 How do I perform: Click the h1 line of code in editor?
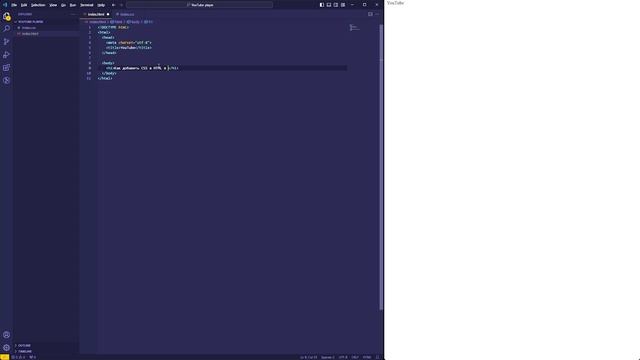pos(142,68)
